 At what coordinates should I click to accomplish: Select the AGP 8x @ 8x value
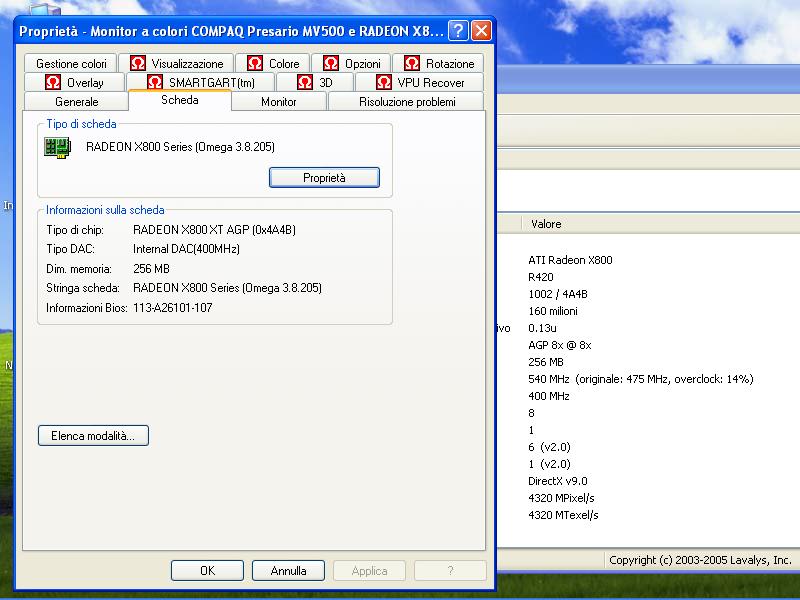[560, 345]
